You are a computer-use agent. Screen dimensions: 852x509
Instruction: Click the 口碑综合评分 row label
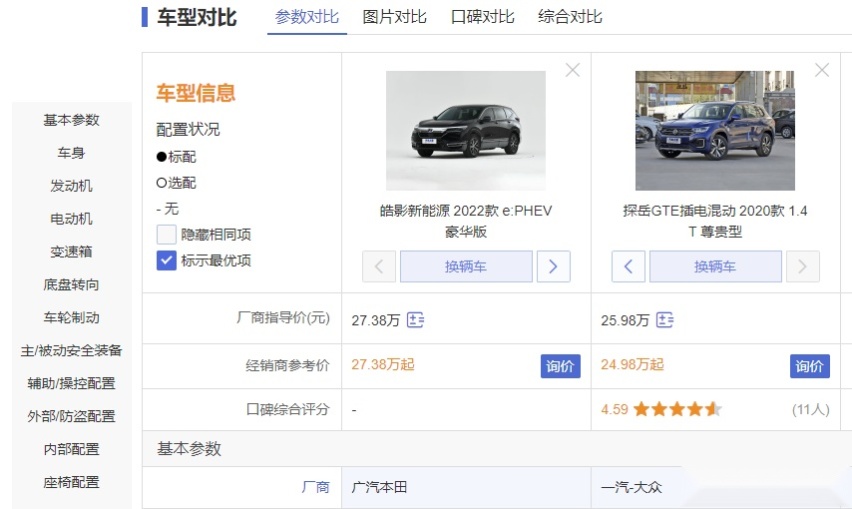pyautogui.click(x=287, y=410)
